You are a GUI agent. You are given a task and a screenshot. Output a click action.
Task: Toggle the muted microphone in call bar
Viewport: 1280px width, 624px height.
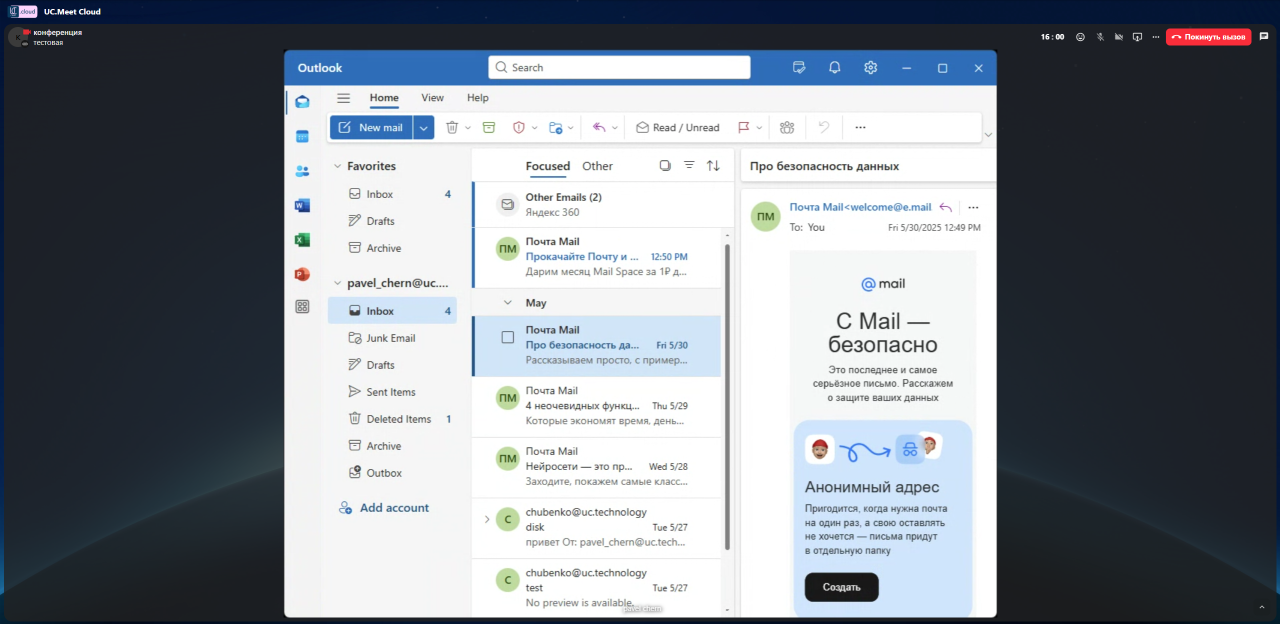point(1100,37)
